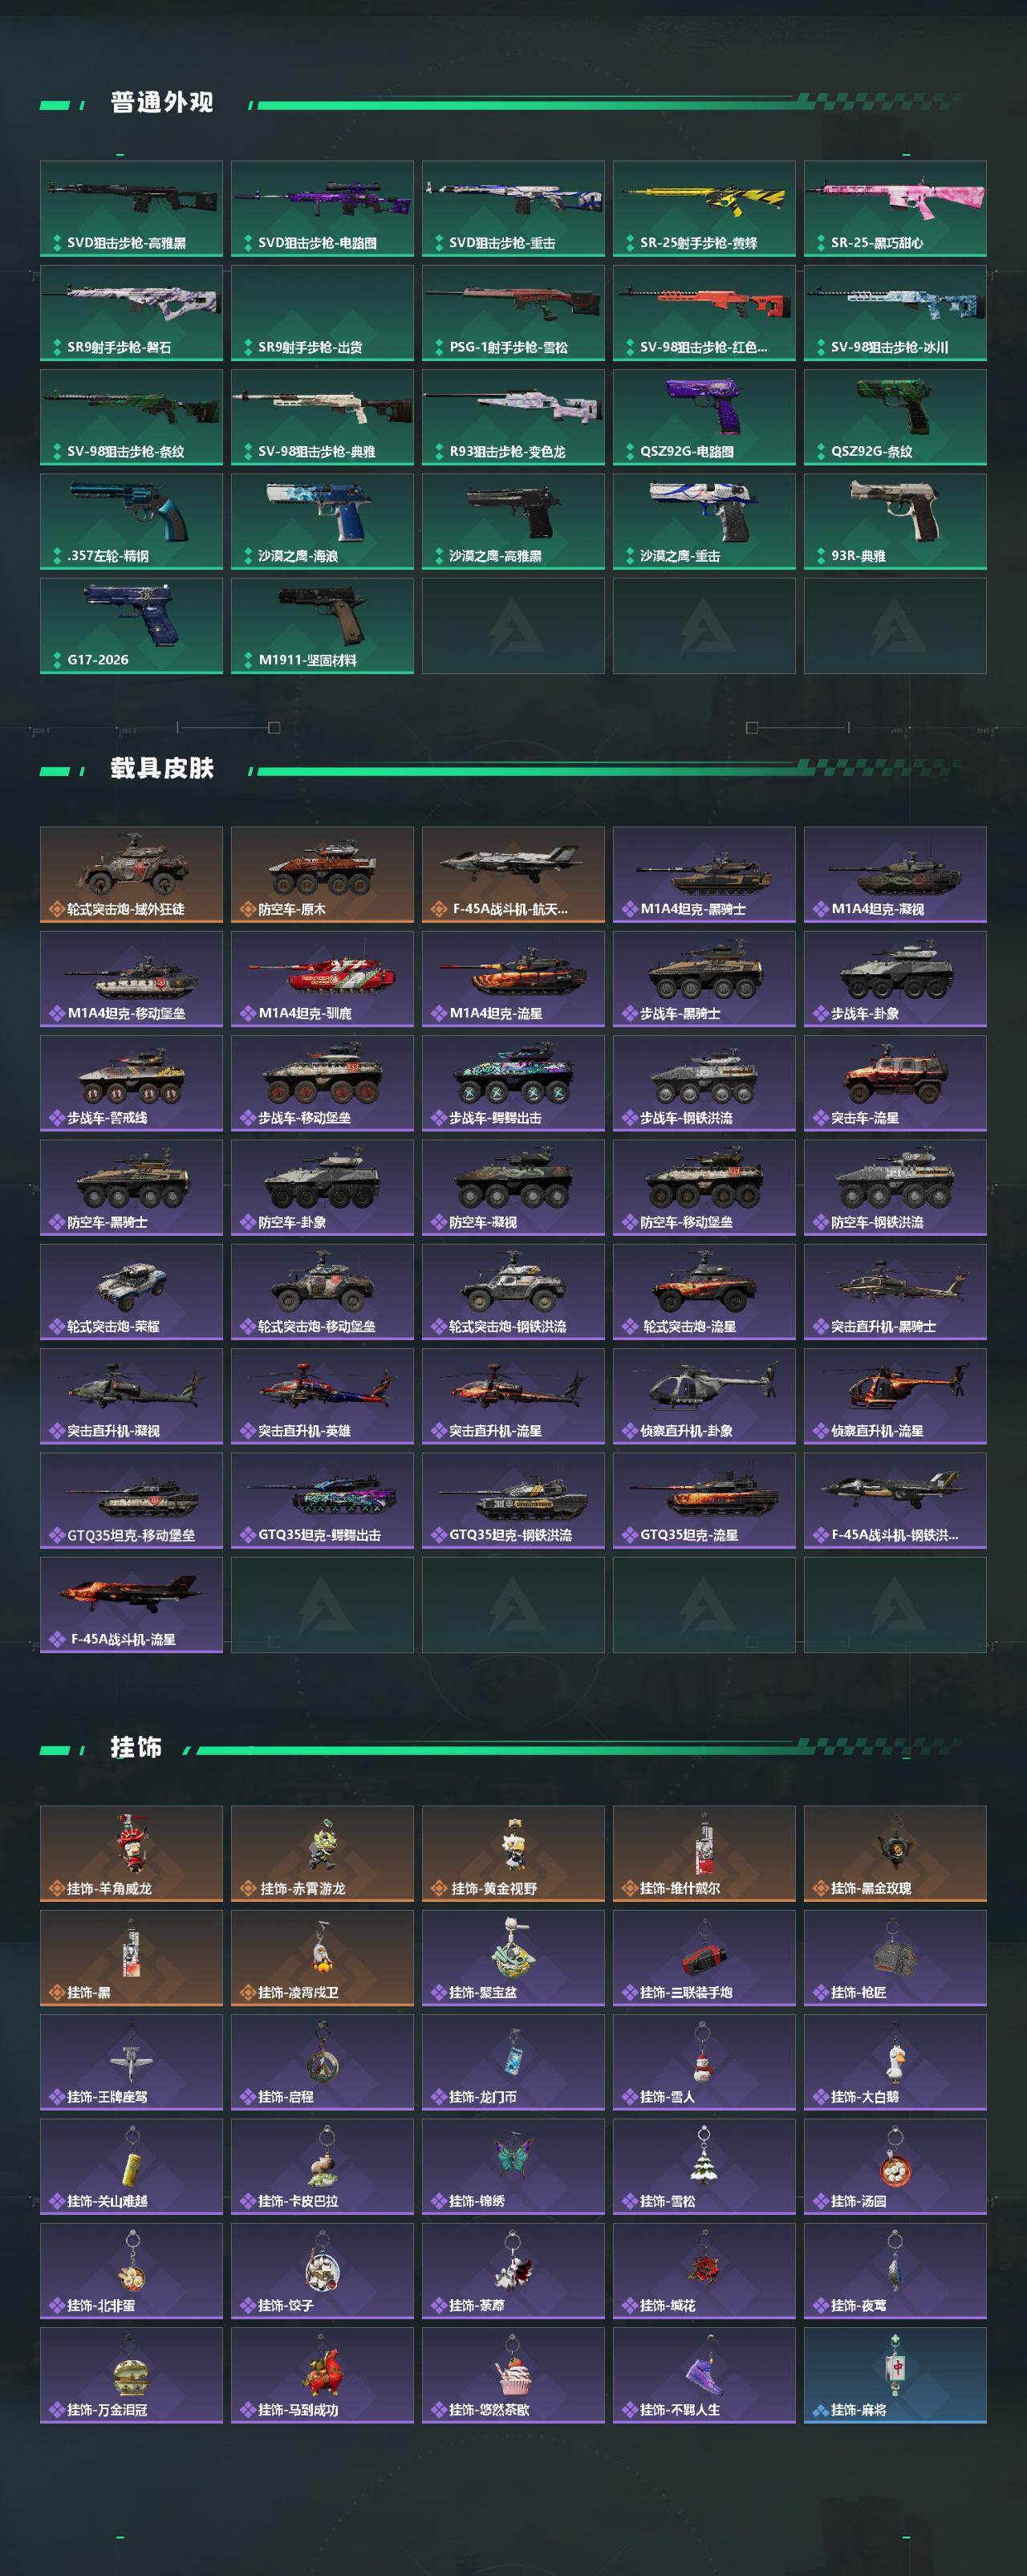Click the M1A4坦克-驯鹿 tank skin
Image resolution: width=1027 pixels, height=2576 pixels.
click(x=322, y=978)
